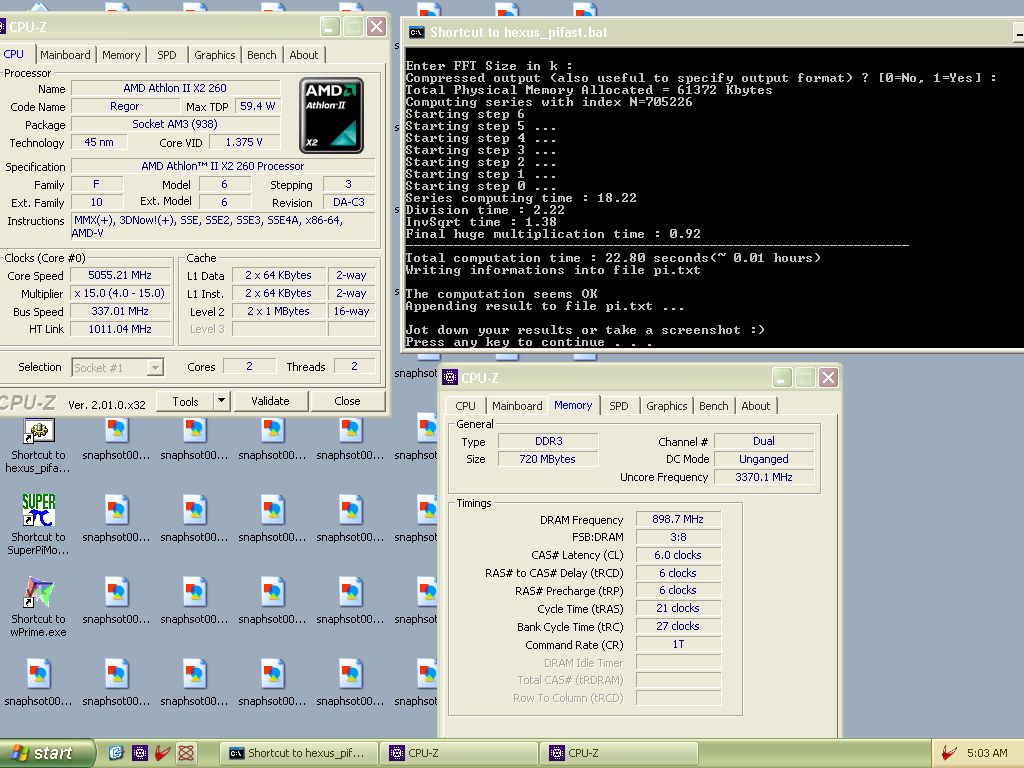1024x768 pixels.
Task: Open Bench tab in CPU-Z CPU window
Action: pos(261,55)
